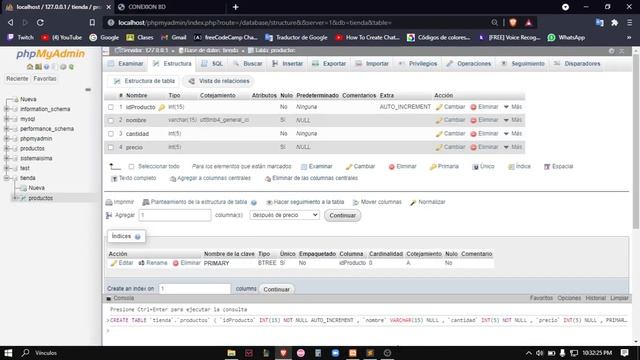Check the idProducto row checkbox

click(x=111, y=107)
